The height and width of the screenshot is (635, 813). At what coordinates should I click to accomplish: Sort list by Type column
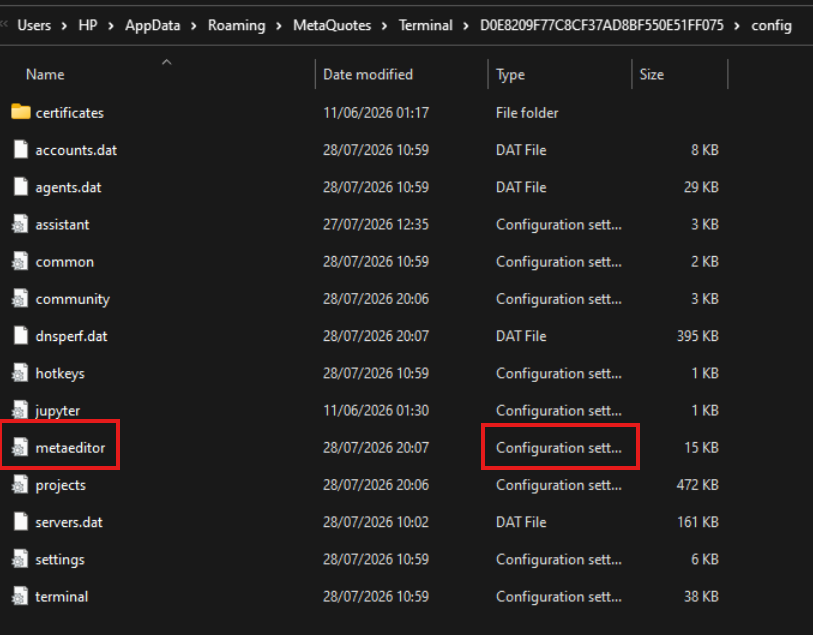[x=510, y=75]
